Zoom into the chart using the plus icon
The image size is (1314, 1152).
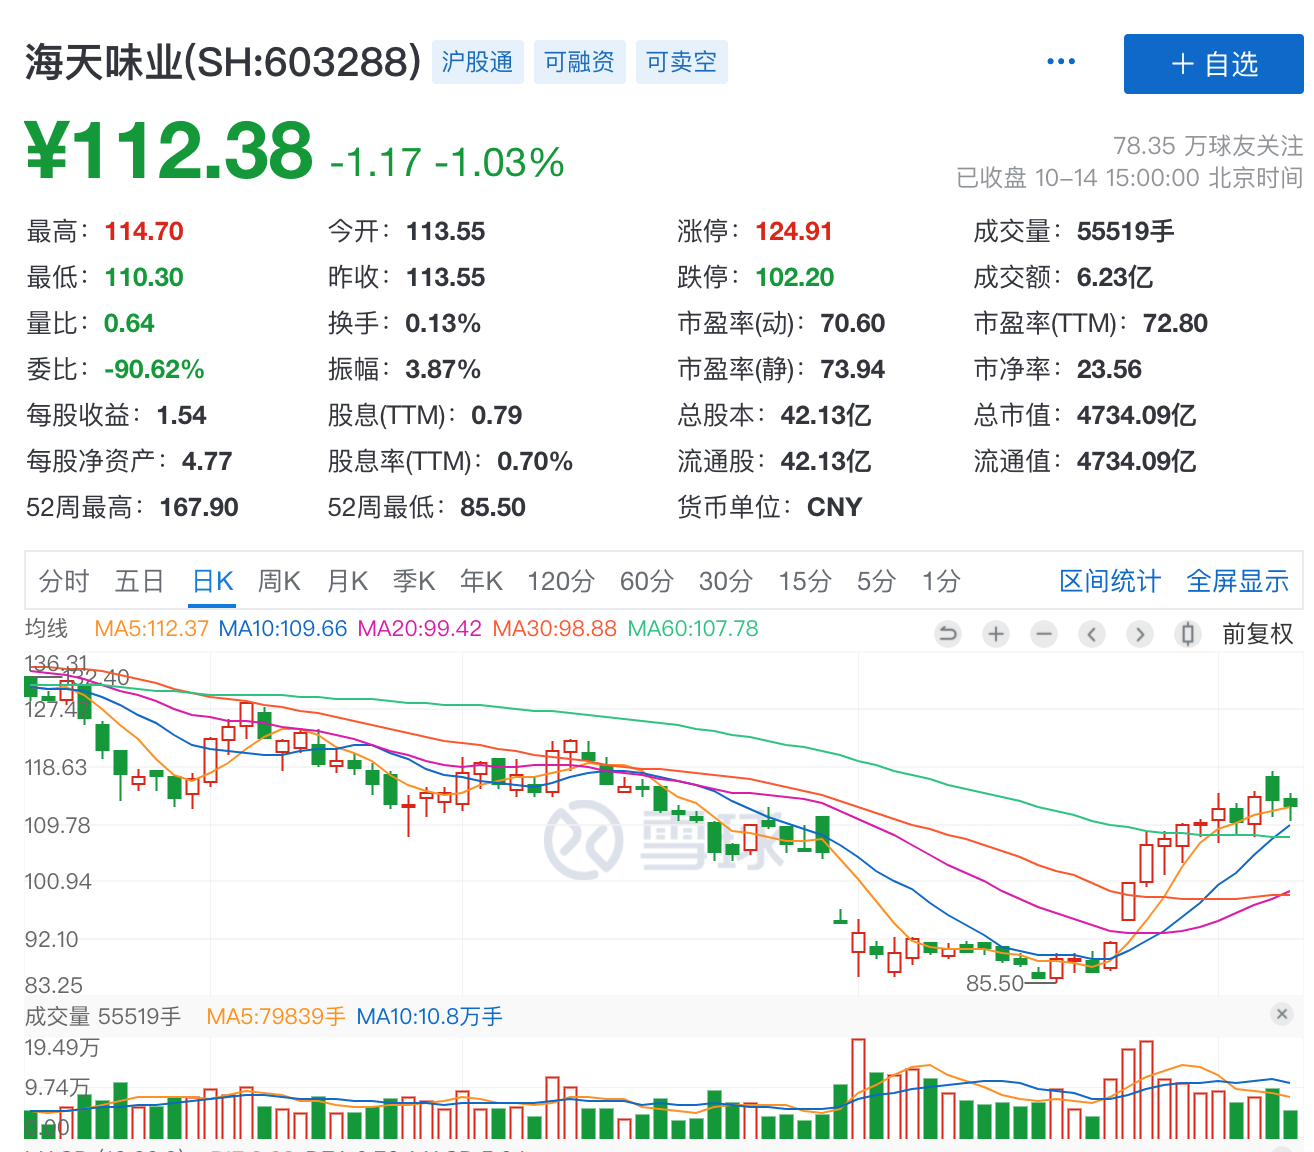pyautogui.click(x=995, y=633)
